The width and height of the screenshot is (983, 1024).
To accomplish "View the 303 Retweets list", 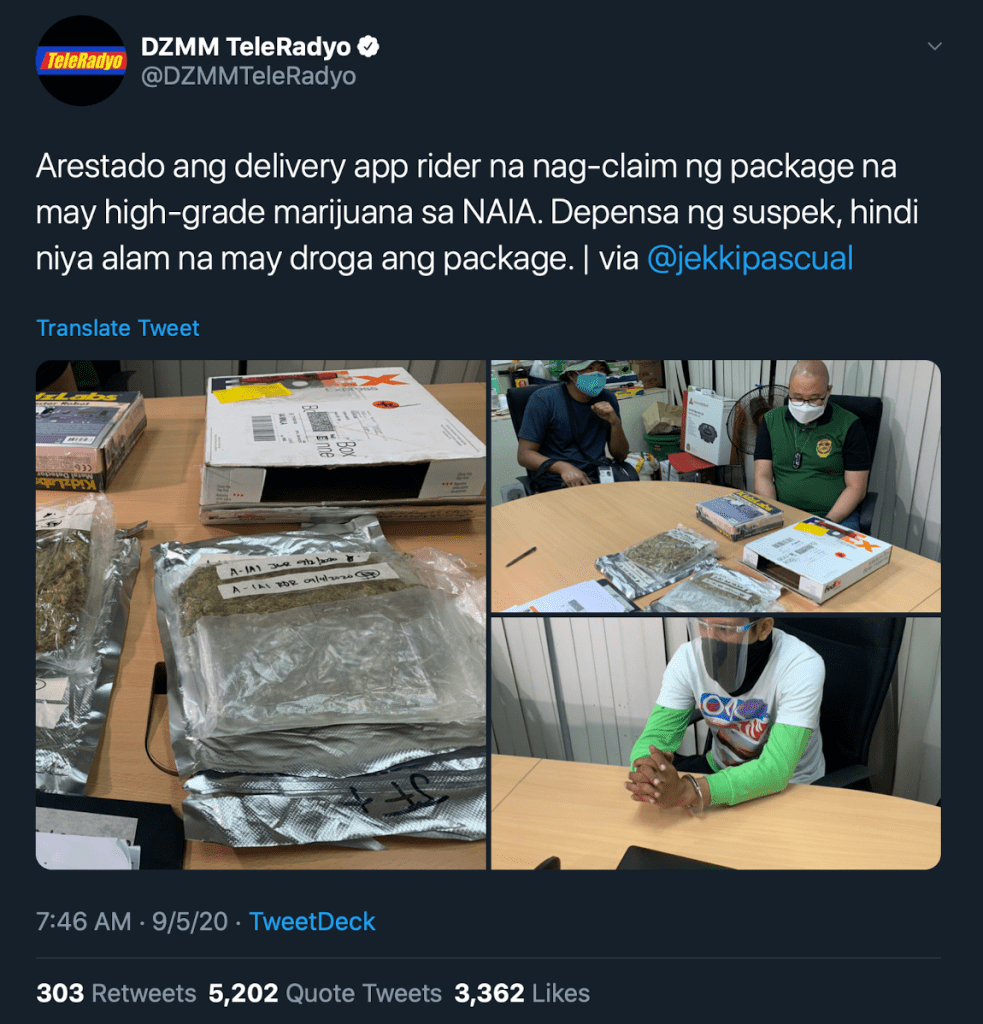I will [116, 993].
